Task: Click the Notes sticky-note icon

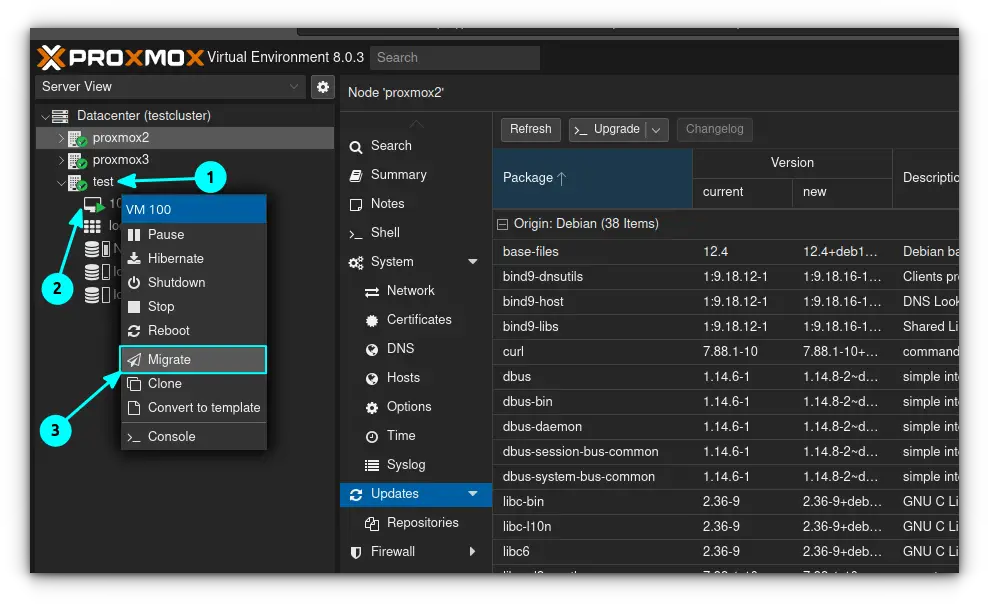Action: [x=356, y=204]
